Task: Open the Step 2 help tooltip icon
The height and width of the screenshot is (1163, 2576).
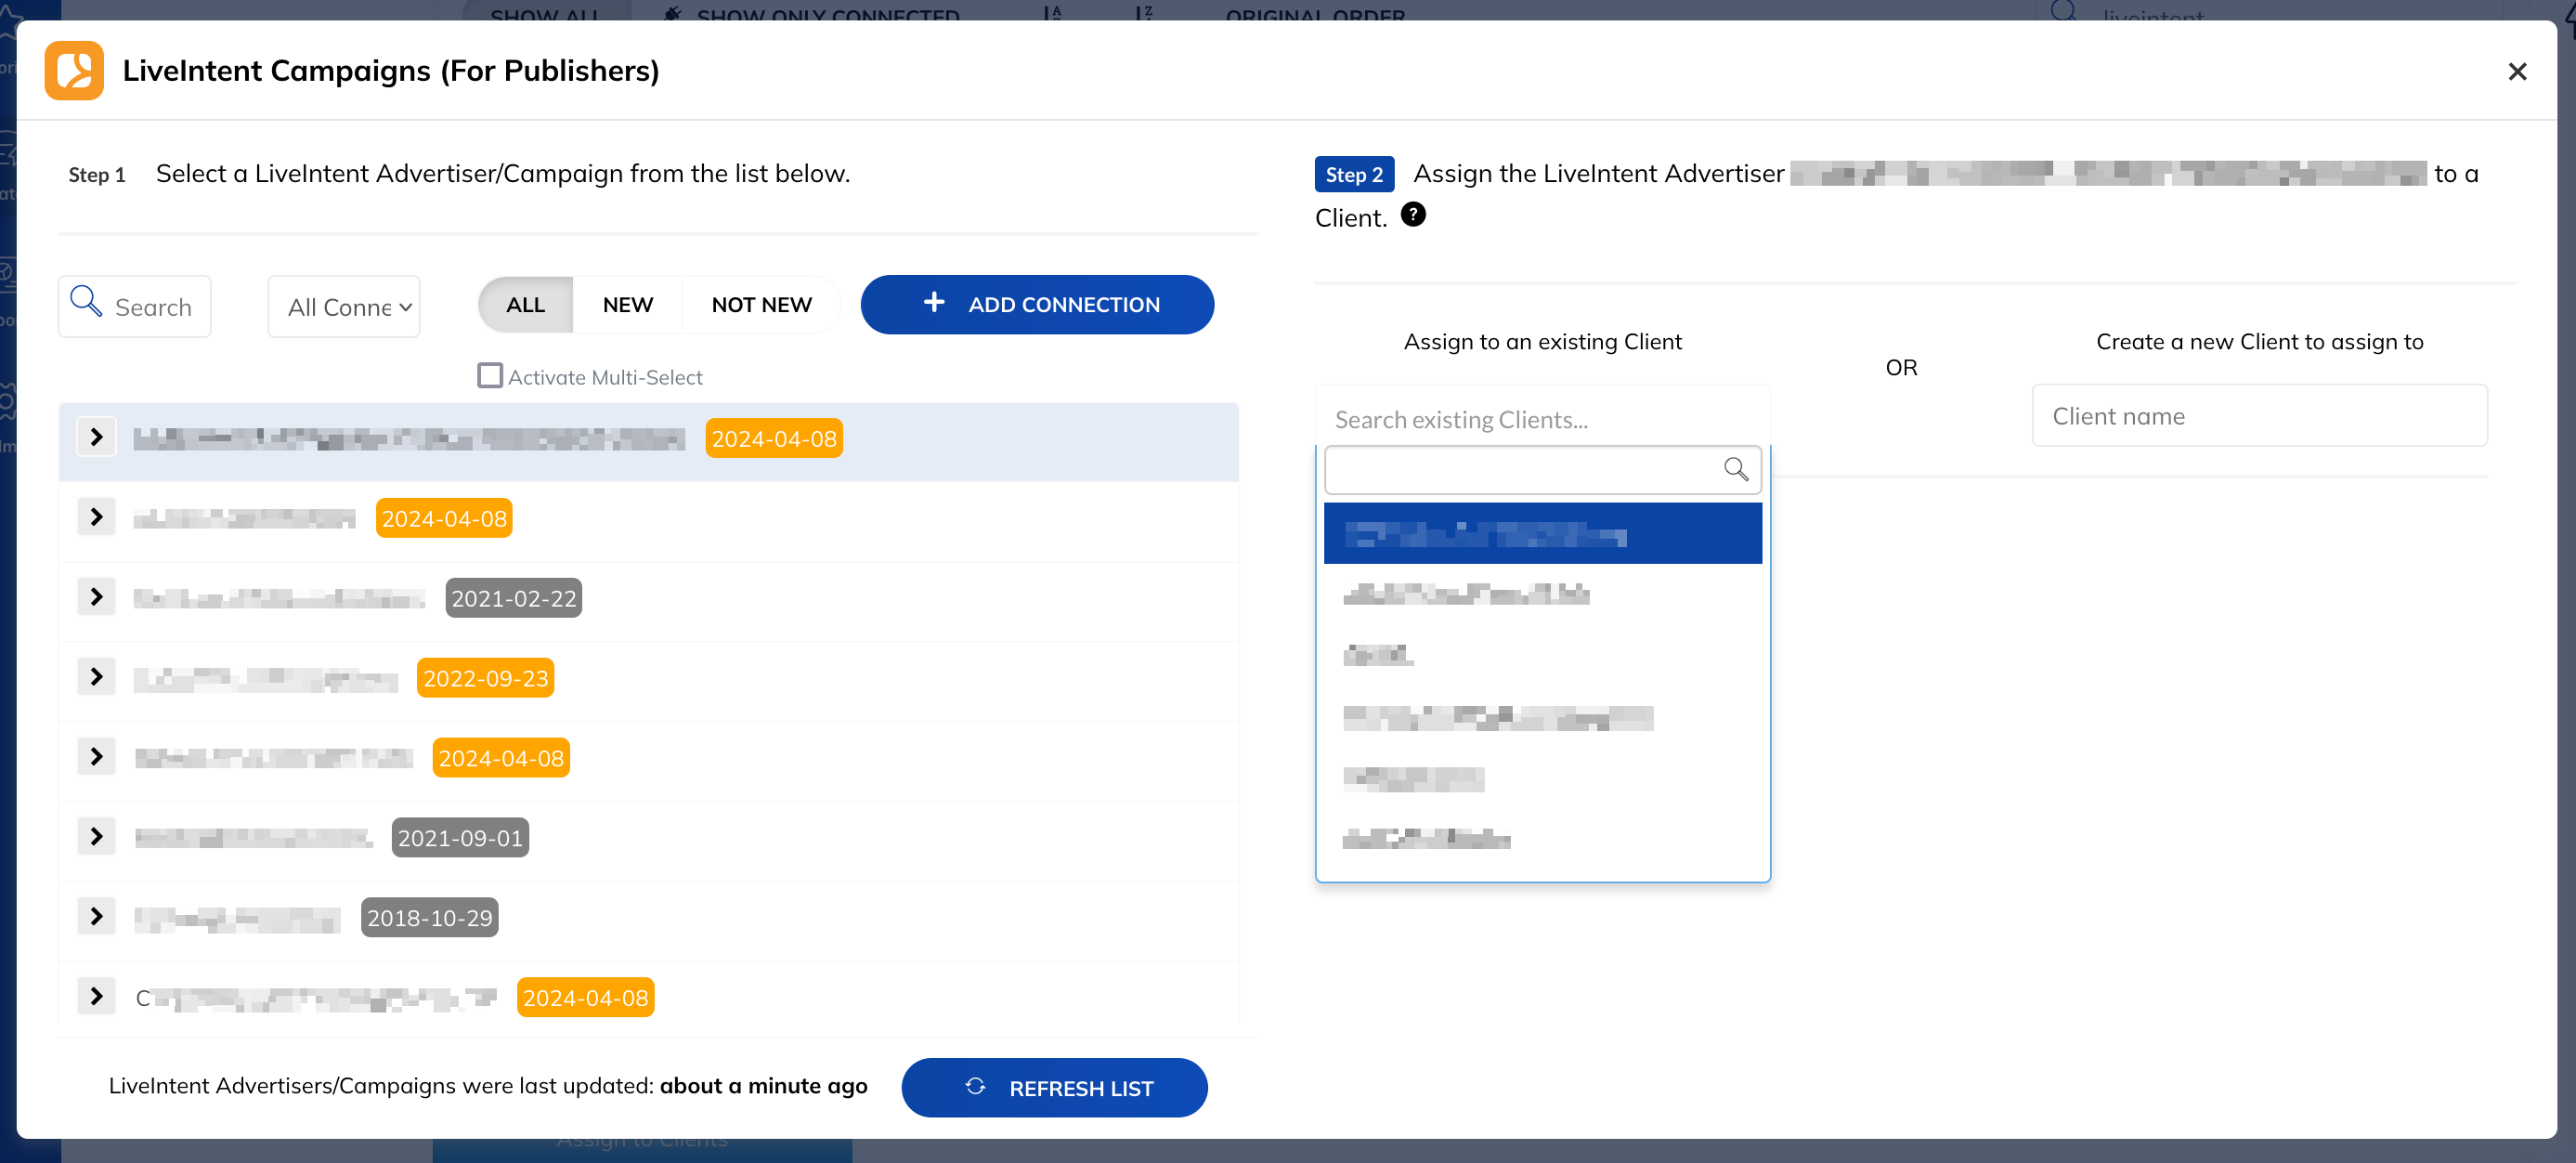Action: tap(1413, 214)
